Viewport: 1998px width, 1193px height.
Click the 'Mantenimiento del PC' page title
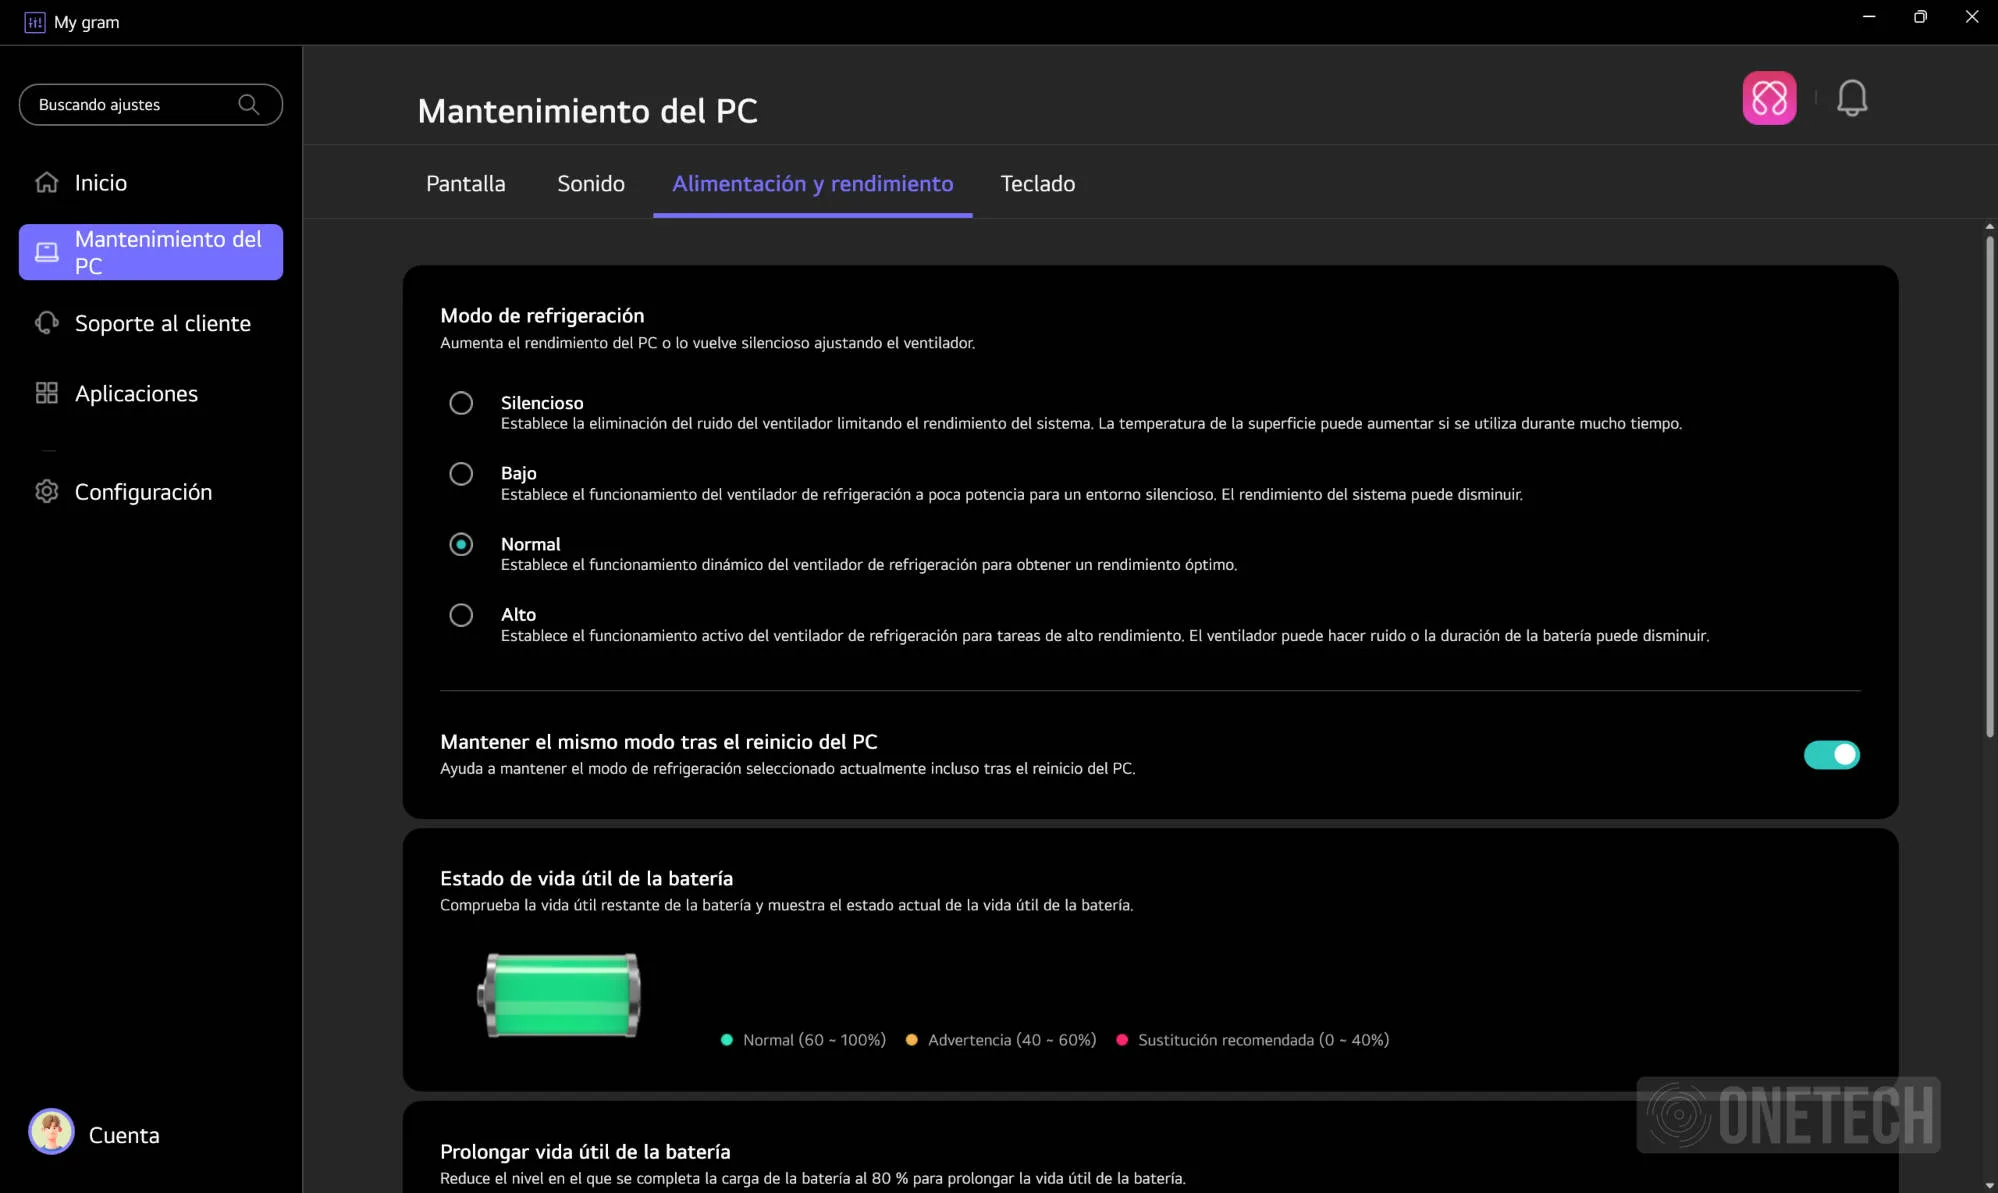[588, 111]
